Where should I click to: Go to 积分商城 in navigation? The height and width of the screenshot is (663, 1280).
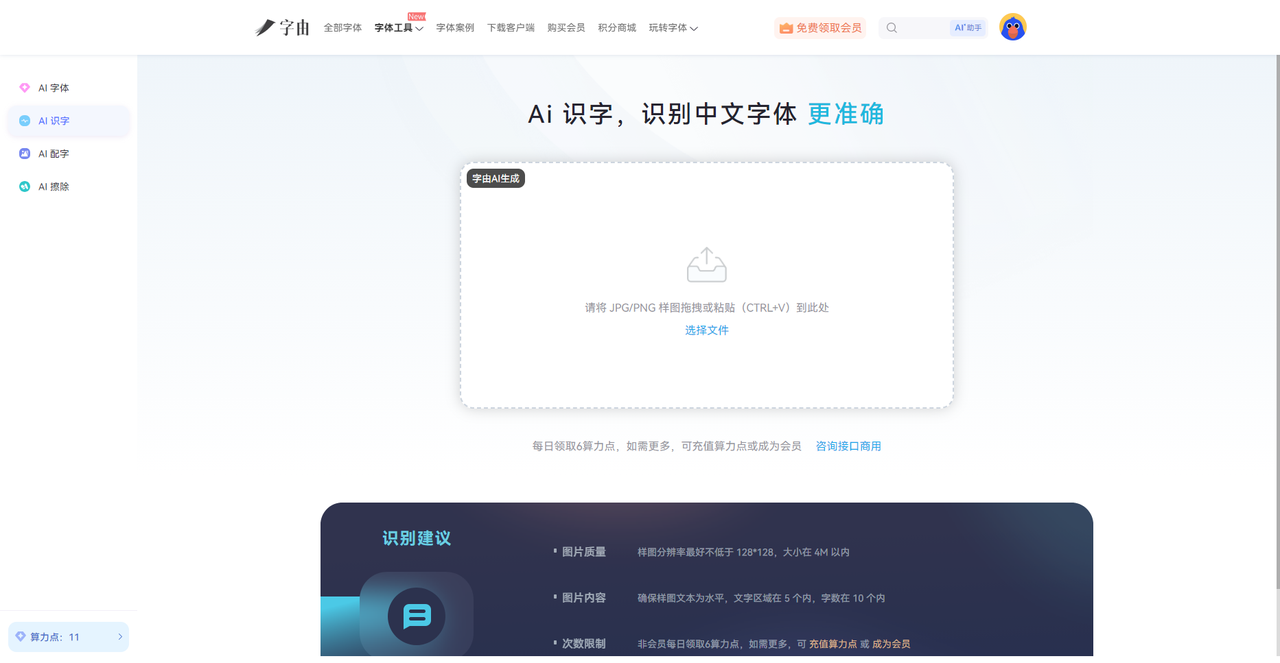pos(616,28)
